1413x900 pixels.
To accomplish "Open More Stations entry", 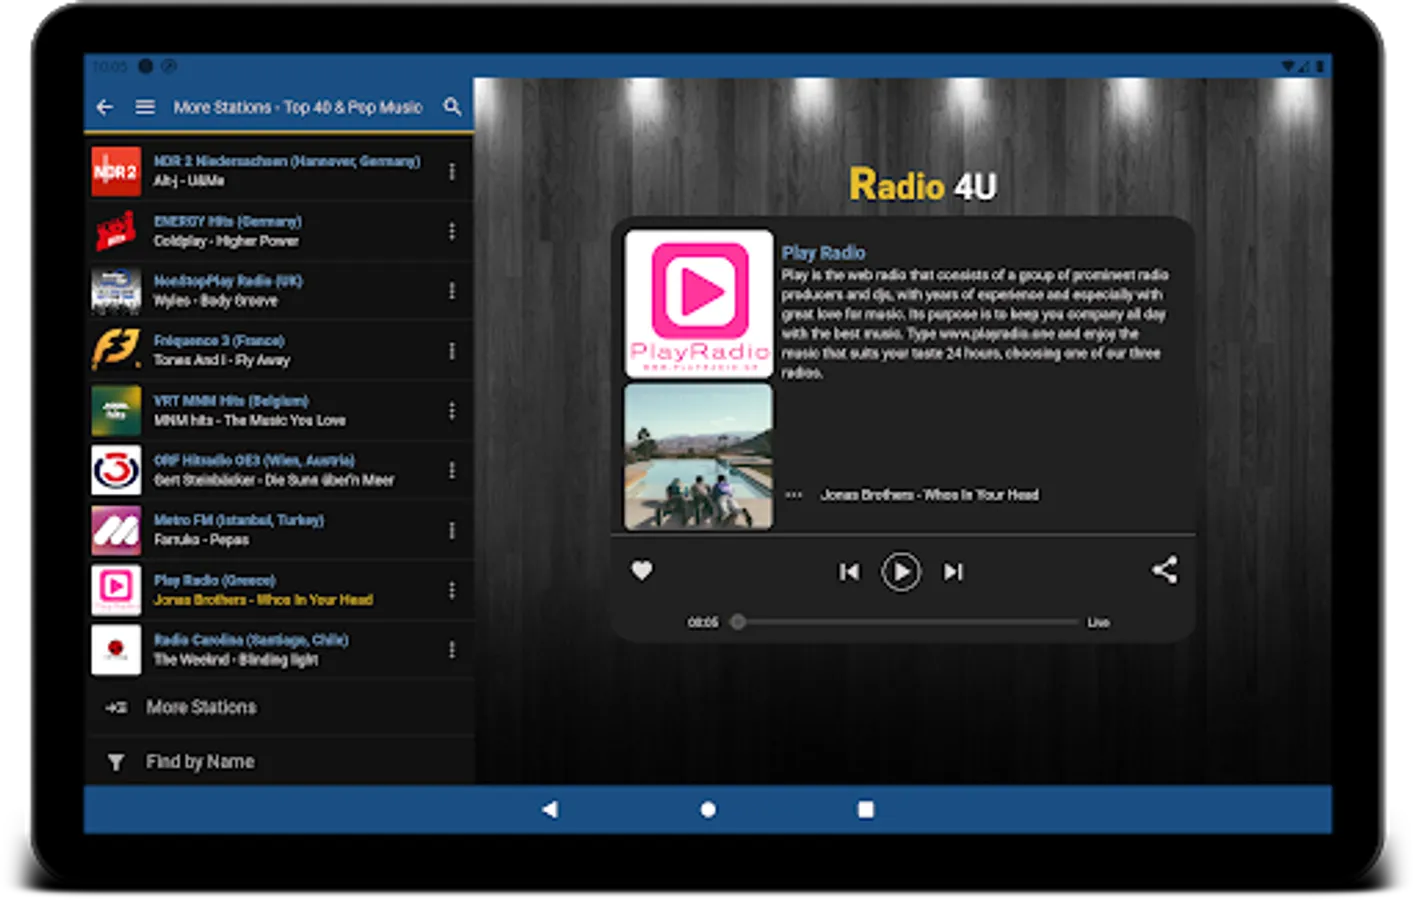I will tap(280, 707).
